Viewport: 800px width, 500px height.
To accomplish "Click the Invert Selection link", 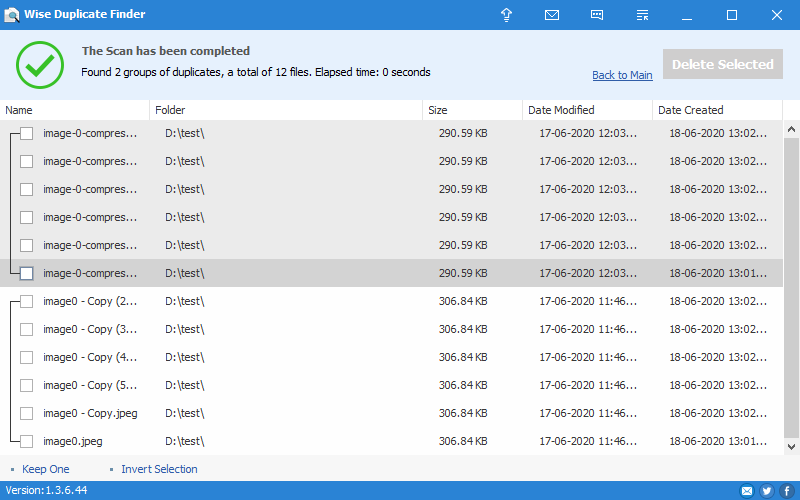I will [x=159, y=469].
